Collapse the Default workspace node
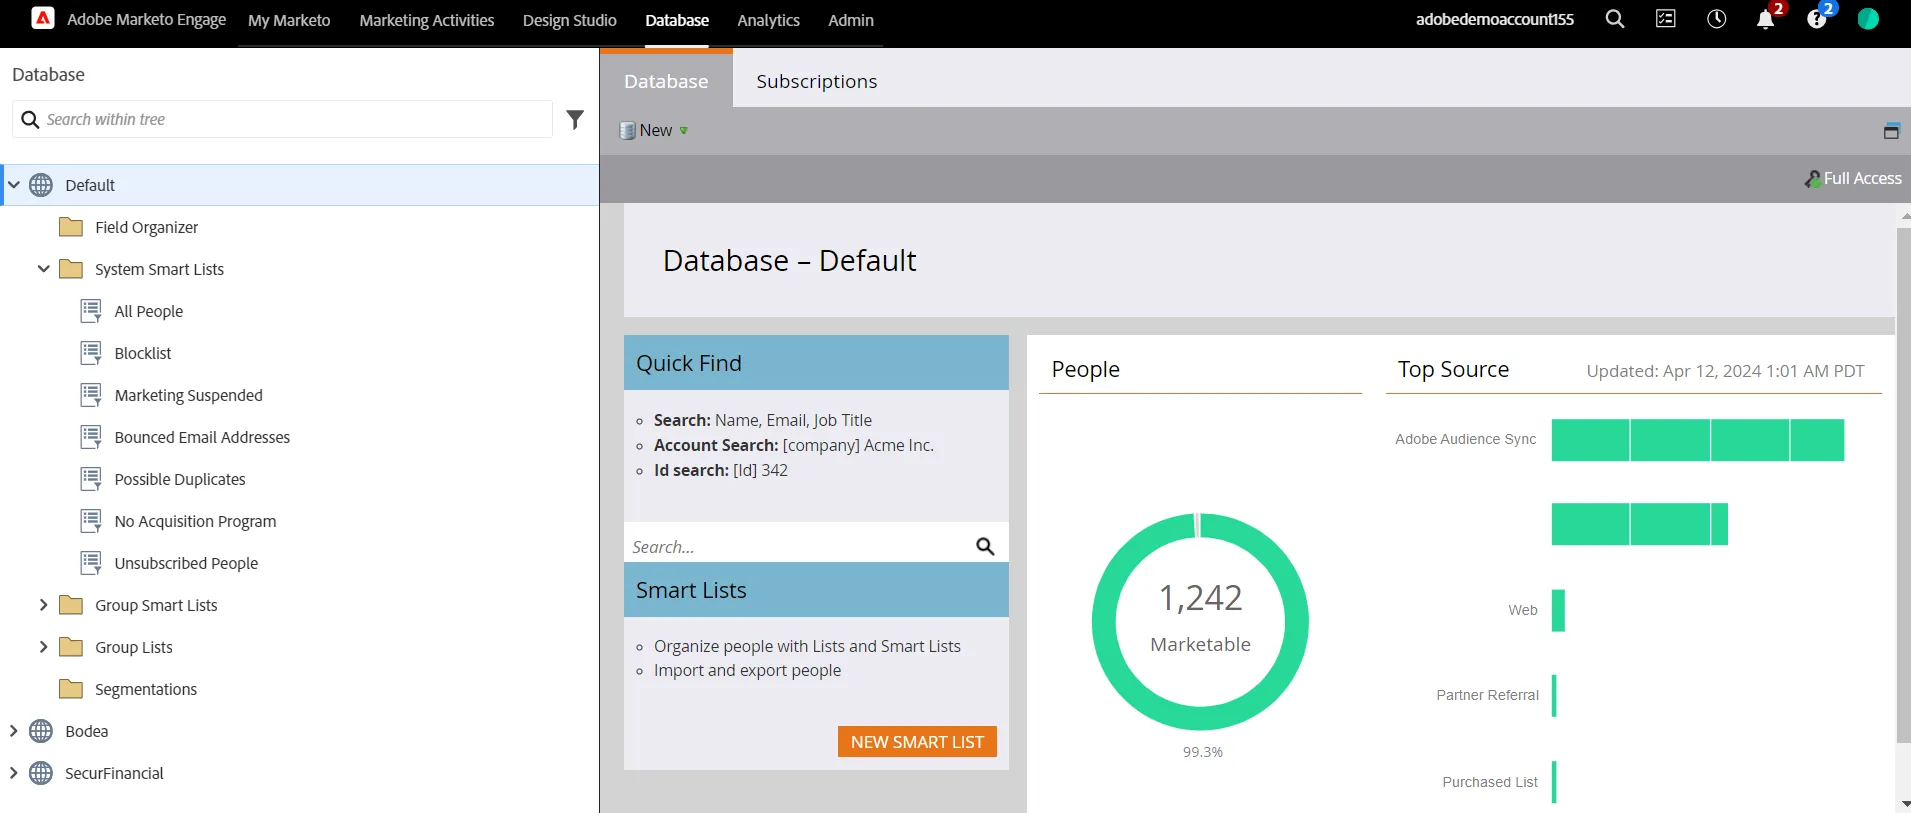The image size is (1911, 813). (14, 185)
